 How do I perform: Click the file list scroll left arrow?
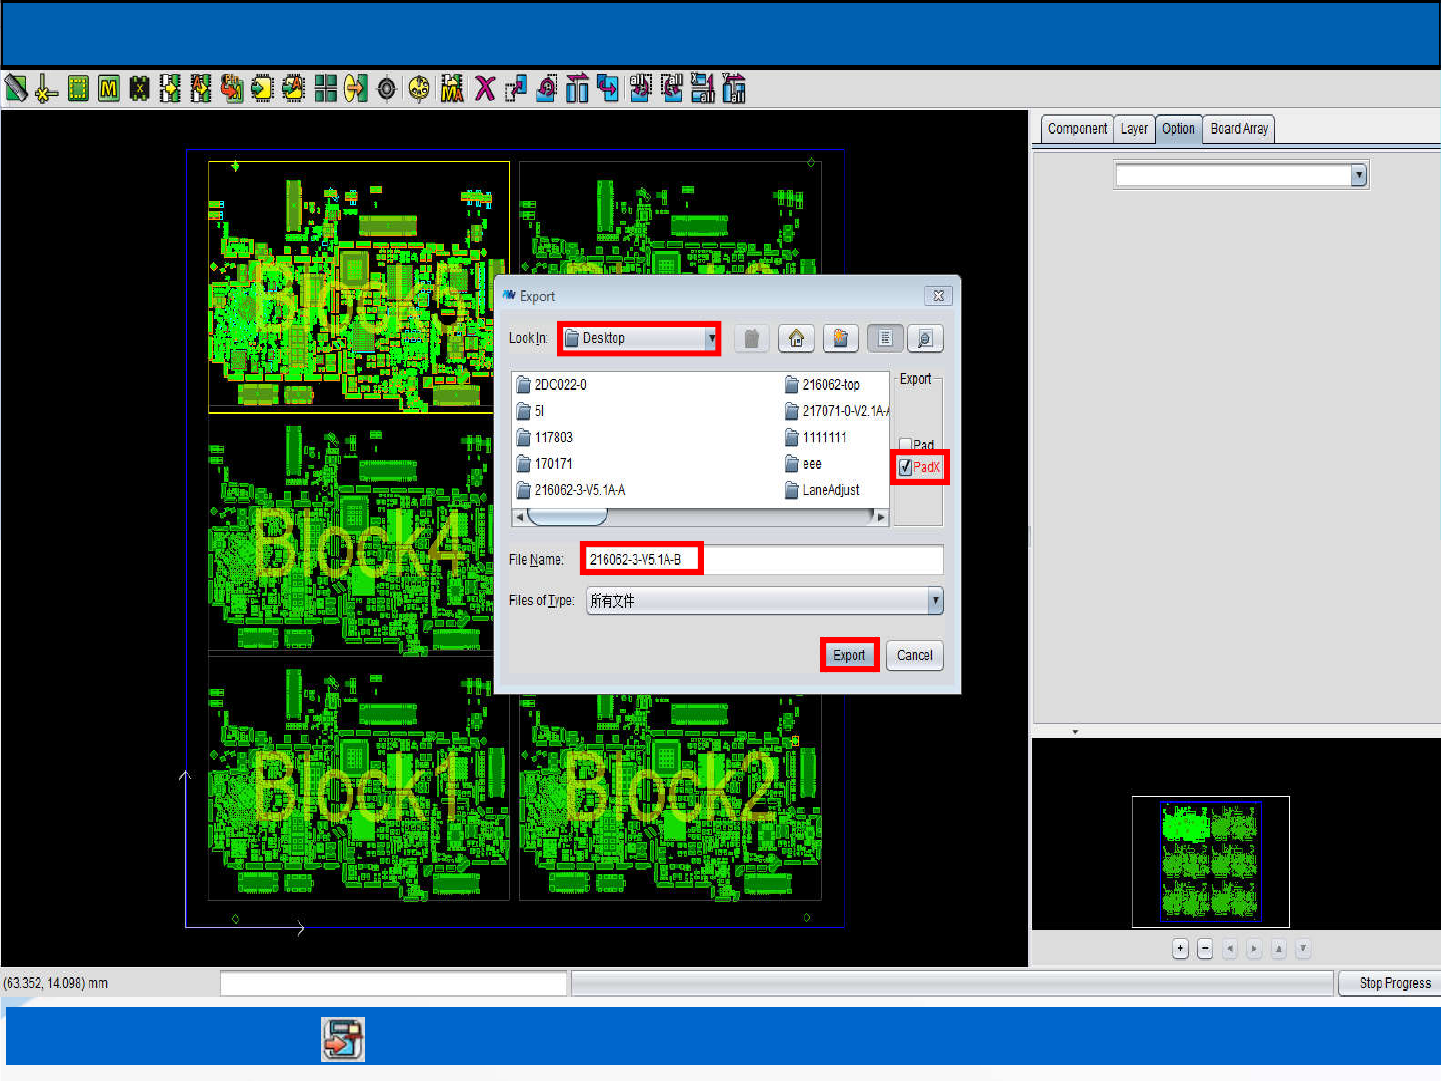pos(519,517)
